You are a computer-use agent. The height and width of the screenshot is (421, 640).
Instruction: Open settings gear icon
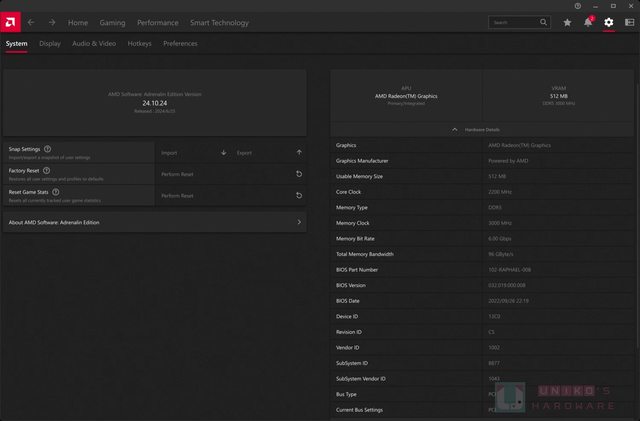click(608, 22)
